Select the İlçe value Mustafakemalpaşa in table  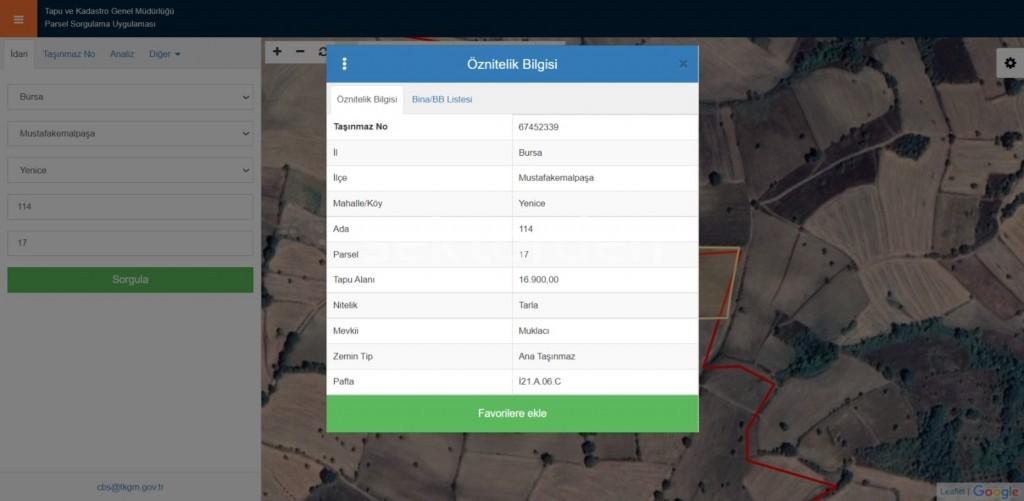pos(556,178)
